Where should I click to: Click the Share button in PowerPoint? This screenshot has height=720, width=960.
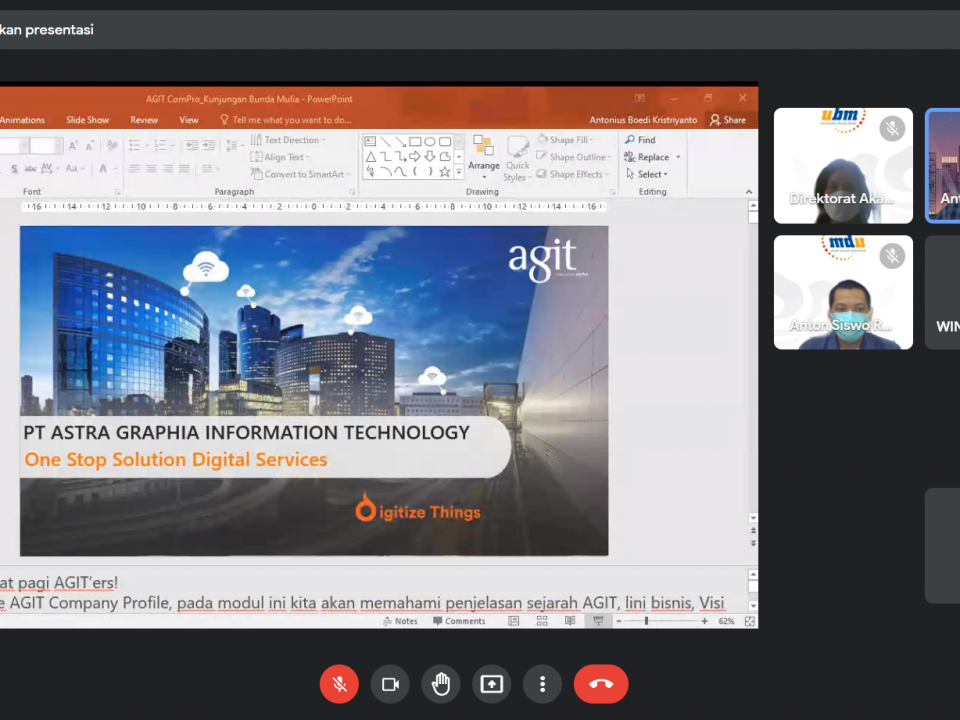728,120
